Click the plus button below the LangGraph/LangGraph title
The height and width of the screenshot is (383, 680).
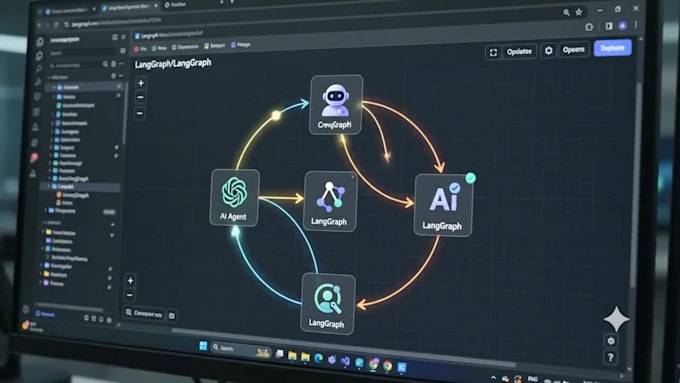pos(141,83)
